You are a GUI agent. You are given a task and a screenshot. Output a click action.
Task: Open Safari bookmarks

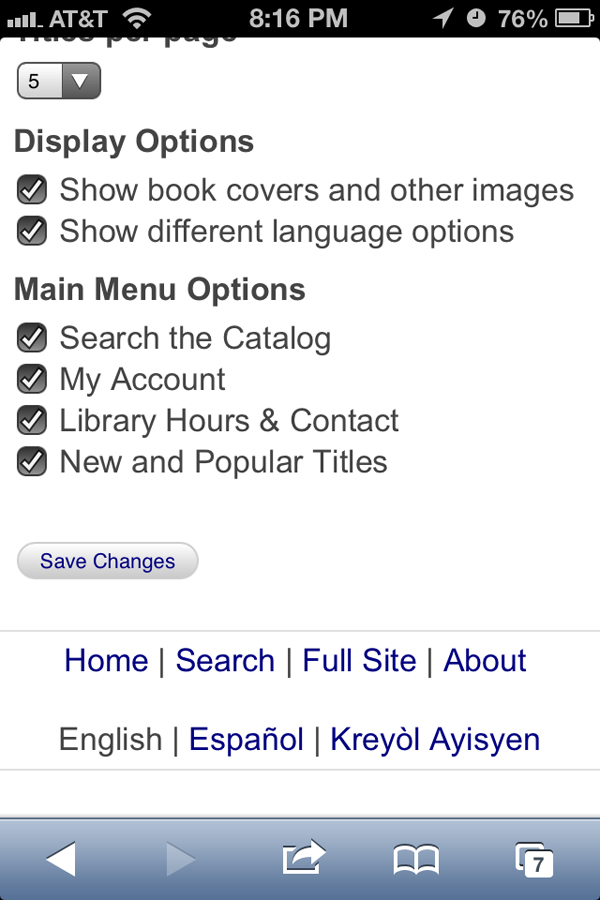point(416,858)
